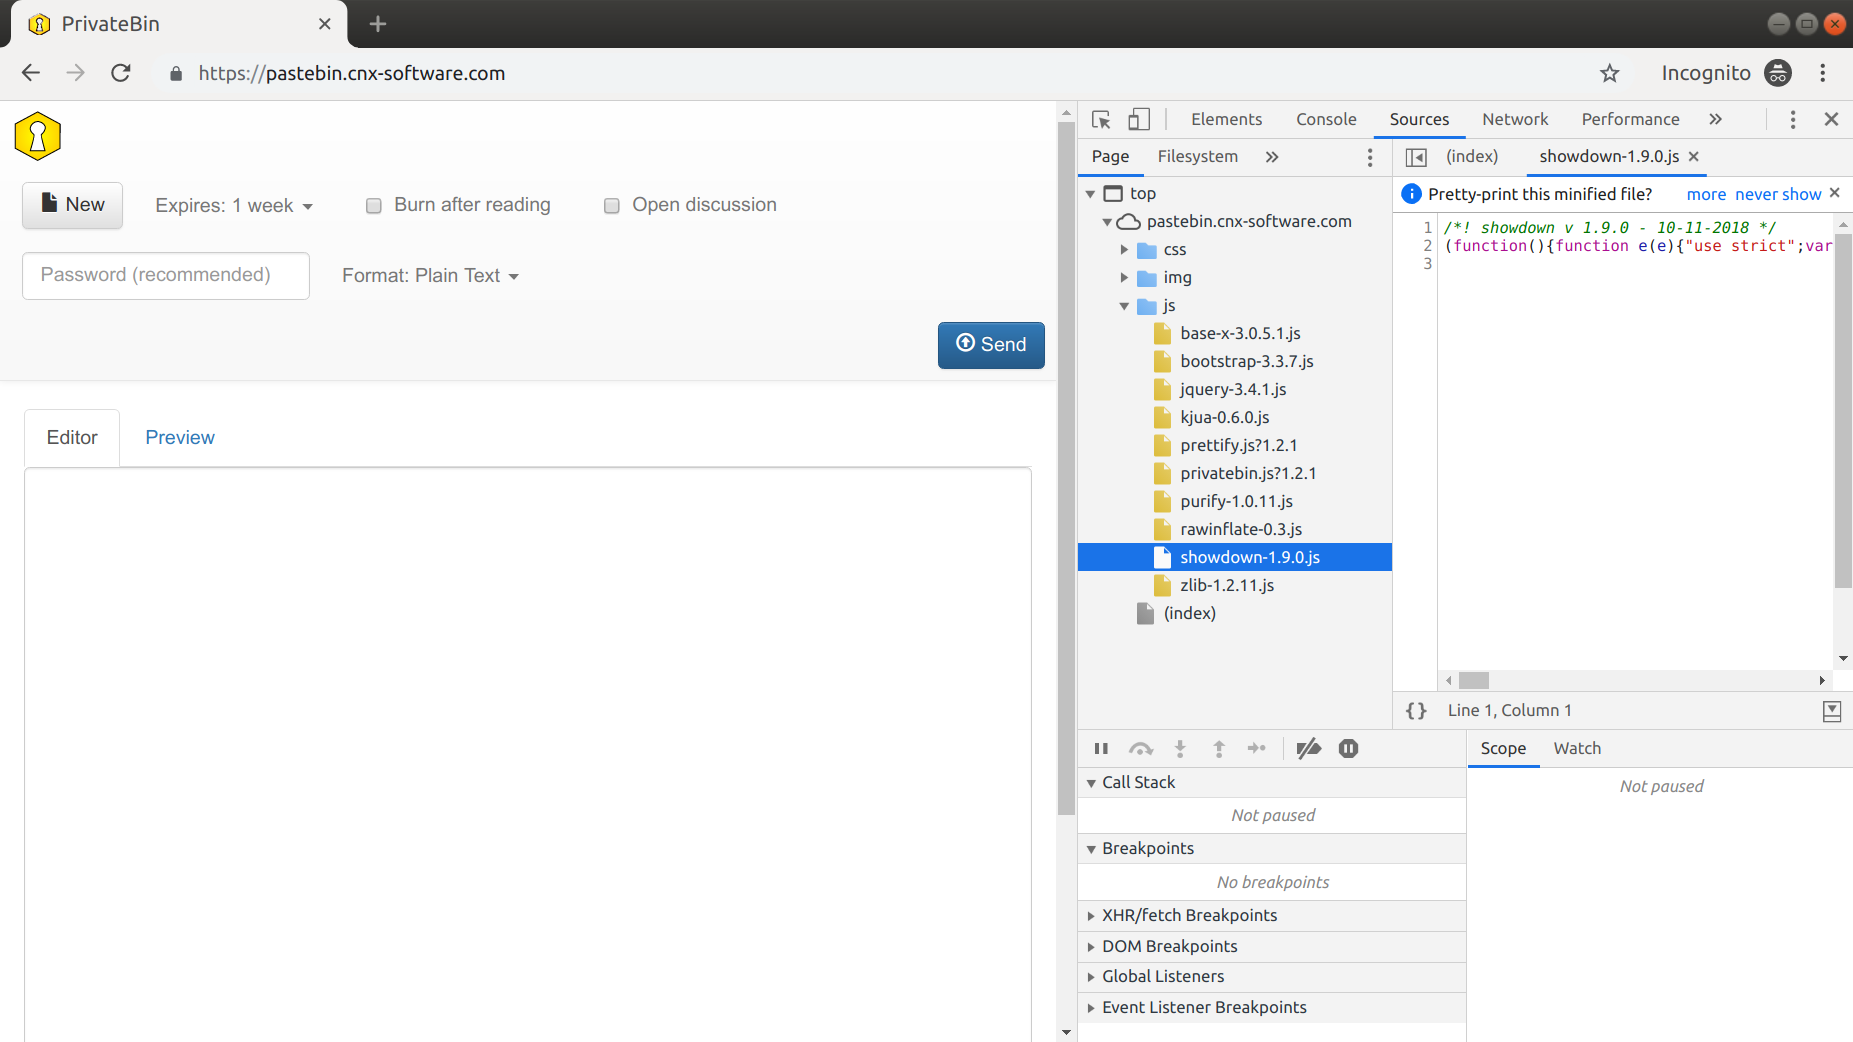Open the Preview tab of the editor
This screenshot has width=1853, height=1042.
(179, 437)
